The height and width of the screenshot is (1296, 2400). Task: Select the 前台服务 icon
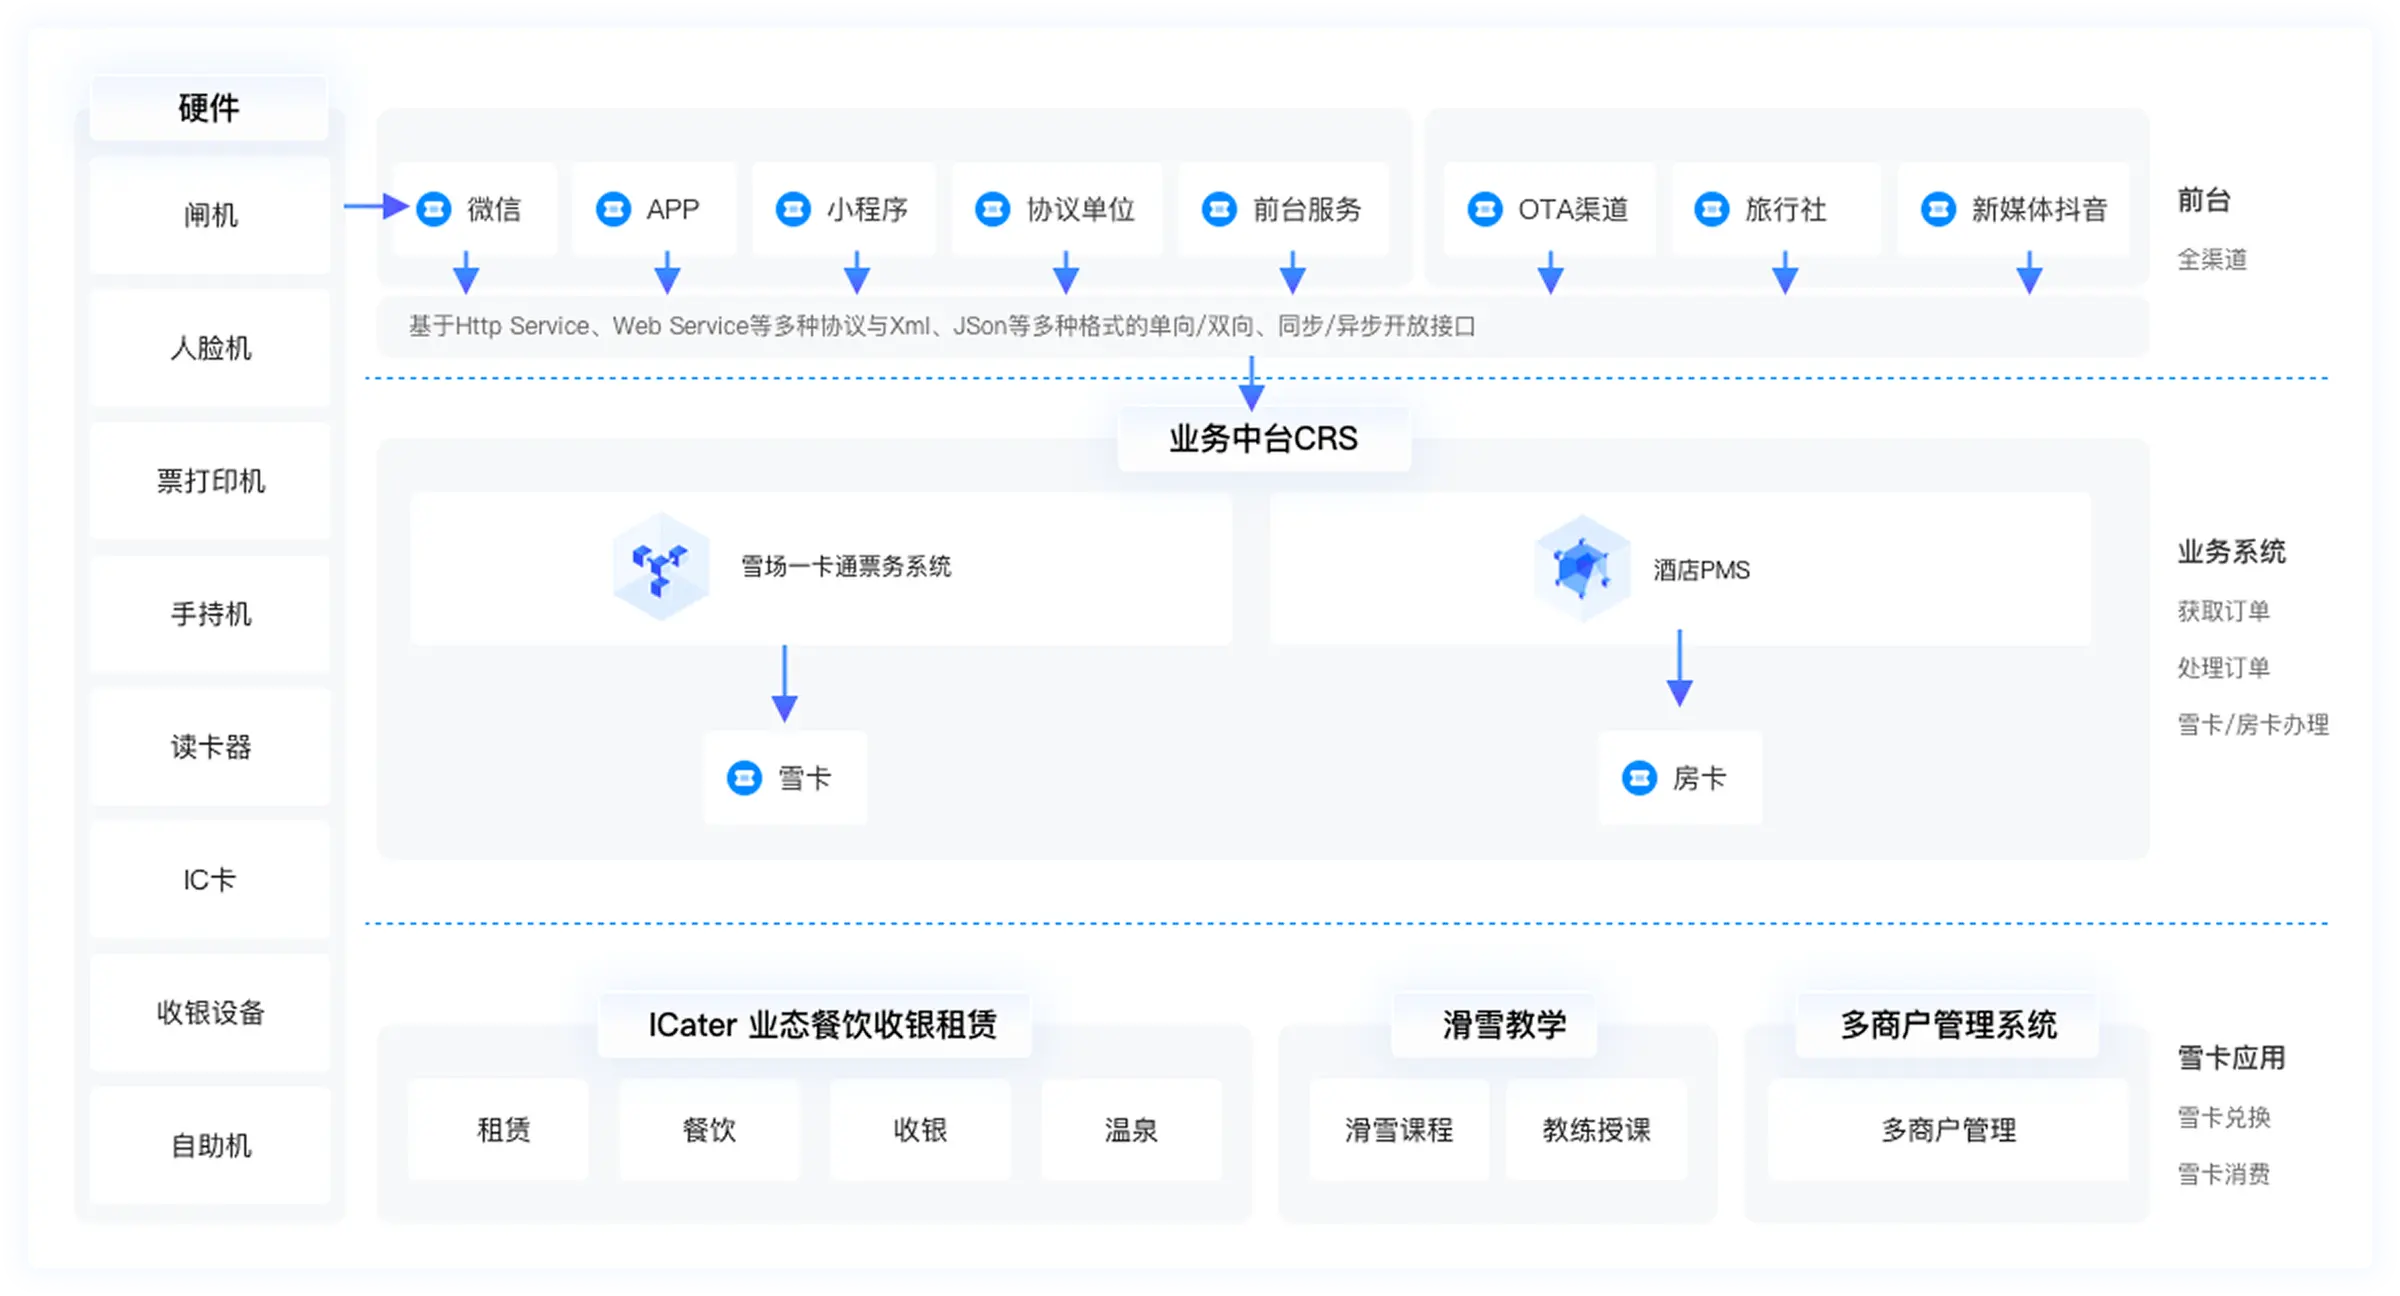pos(1218,209)
